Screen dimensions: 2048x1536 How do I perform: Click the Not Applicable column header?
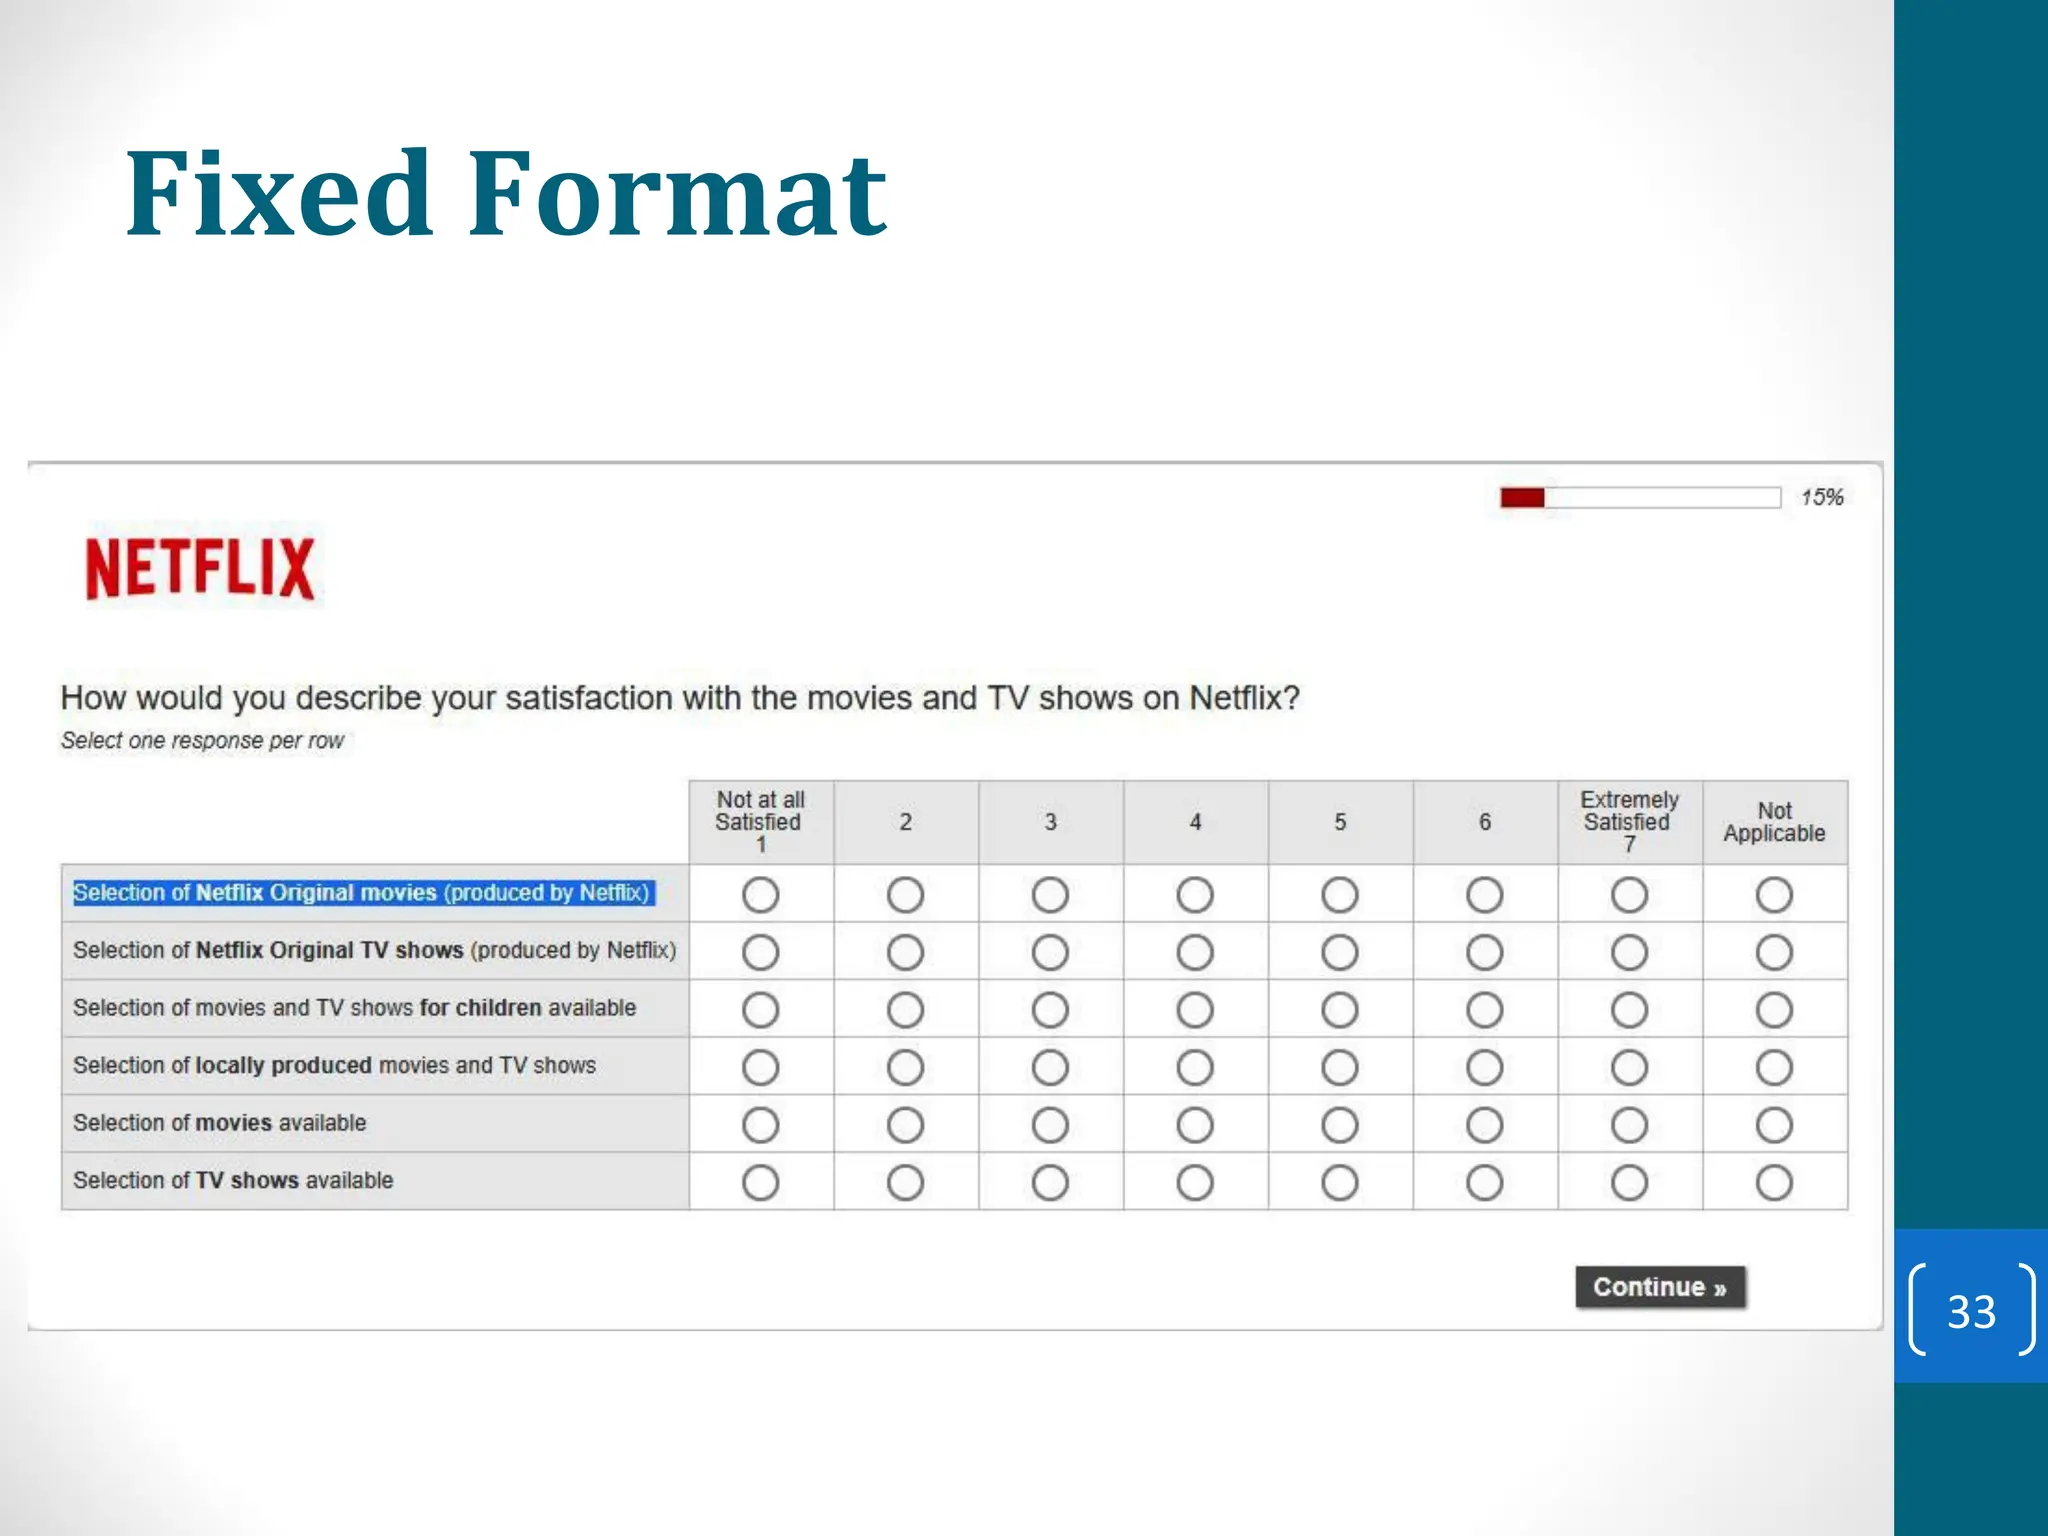click(1774, 822)
